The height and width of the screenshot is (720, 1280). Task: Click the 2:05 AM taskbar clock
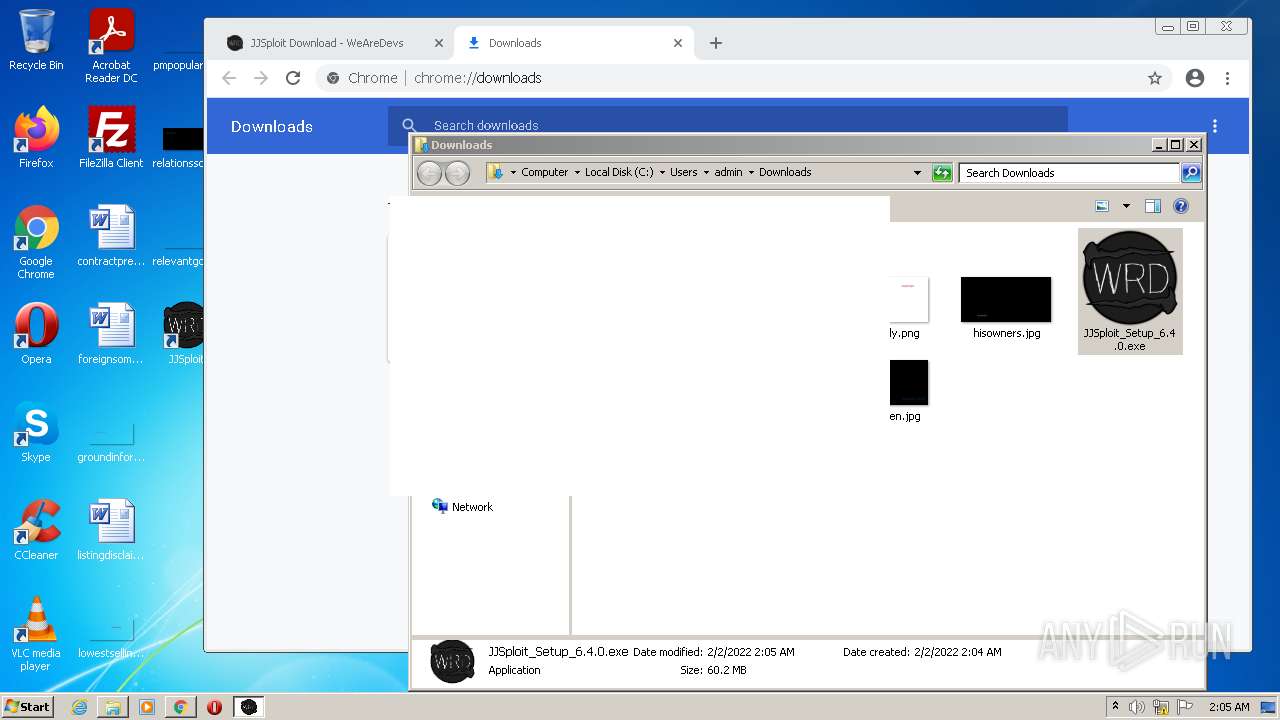1229,707
